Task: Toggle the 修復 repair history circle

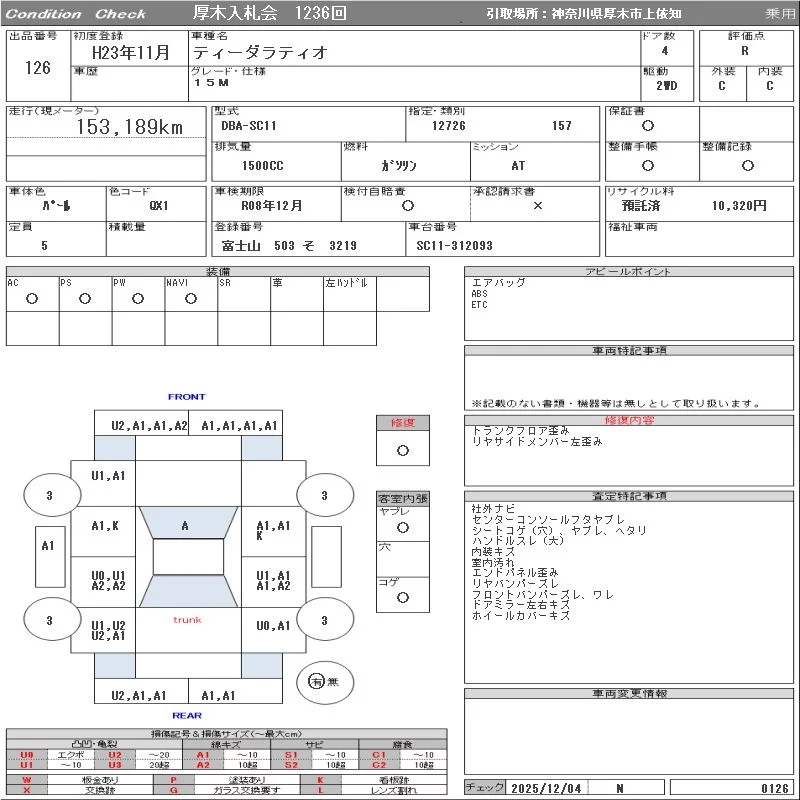Action: click(x=402, y=450)
